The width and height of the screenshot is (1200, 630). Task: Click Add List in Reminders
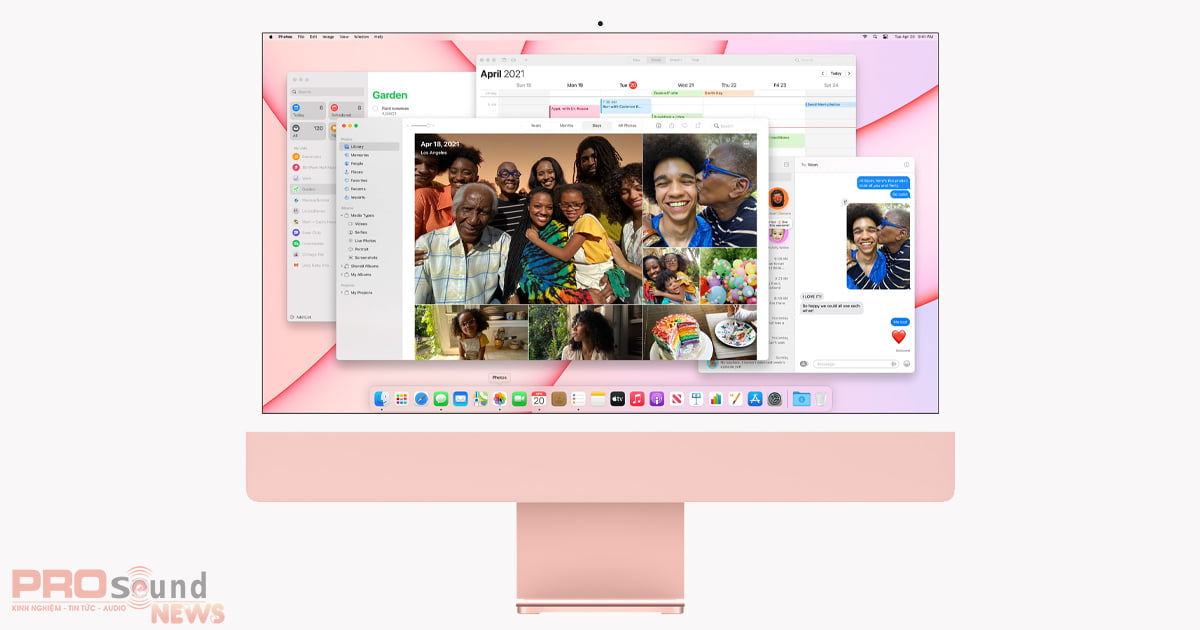[x=300, y=317]
